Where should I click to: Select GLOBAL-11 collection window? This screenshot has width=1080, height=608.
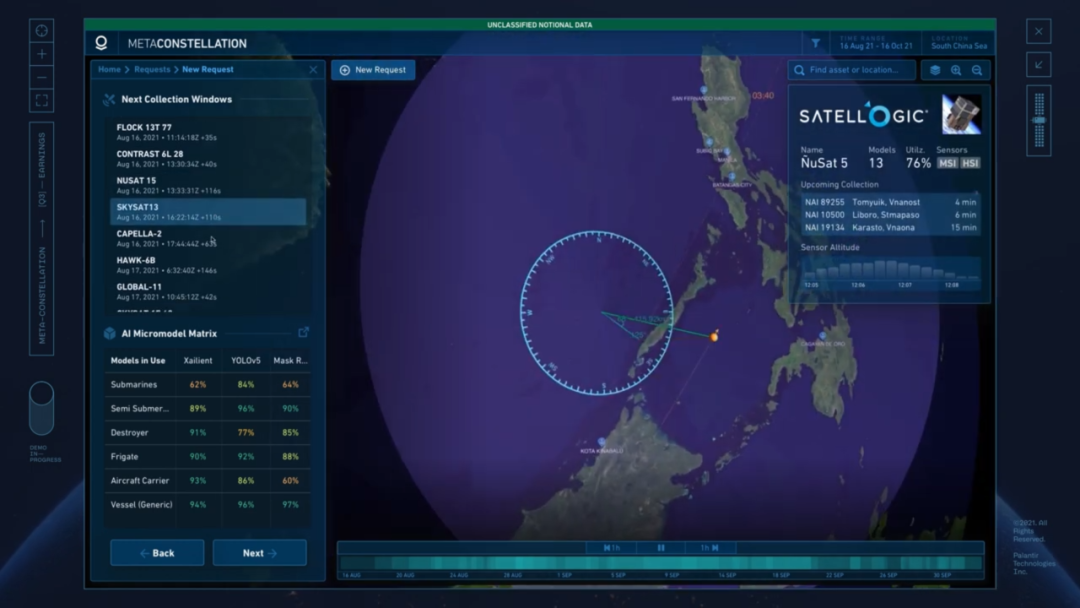click(208, 291)
